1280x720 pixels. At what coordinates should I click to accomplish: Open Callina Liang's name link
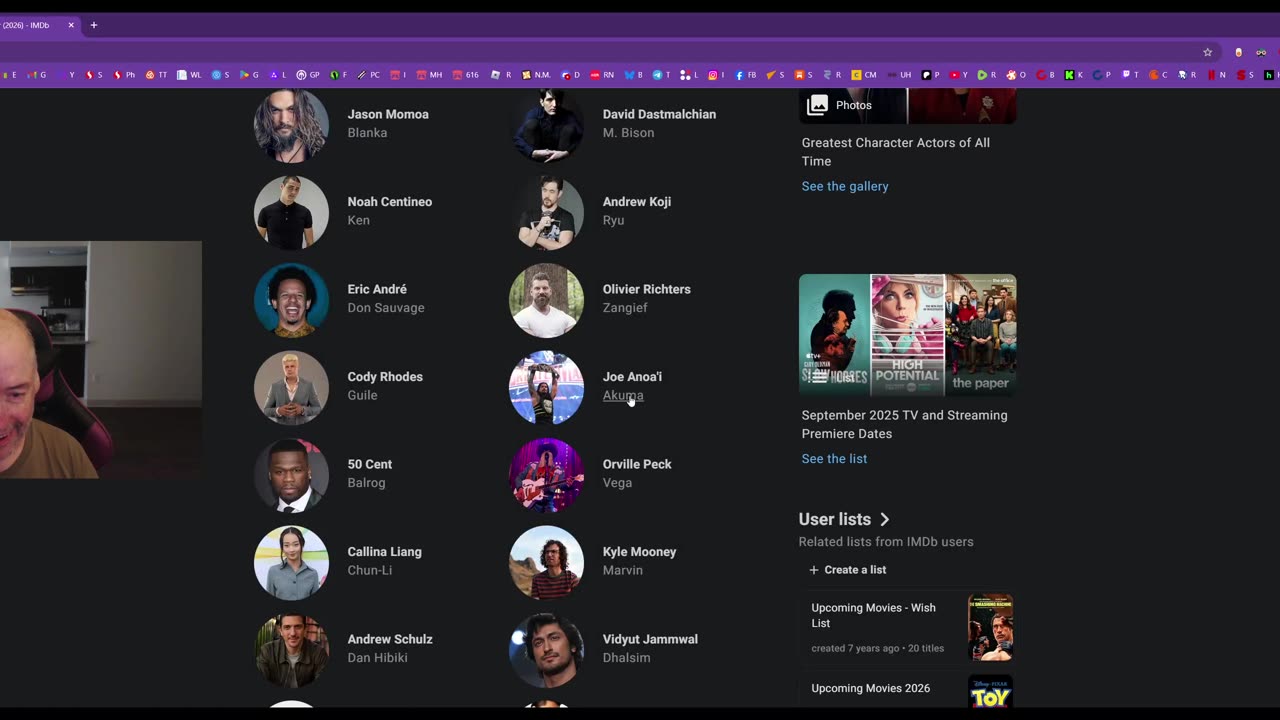(x=384, y=552)
